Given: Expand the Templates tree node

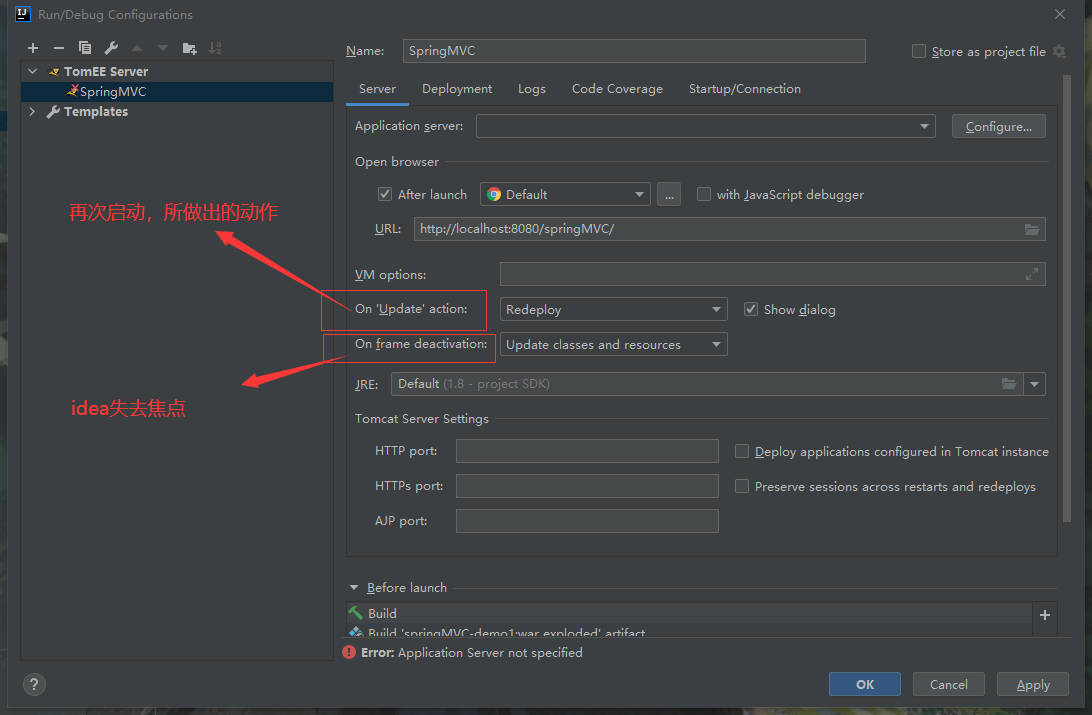Looking at the screenshot, I should click(32, 111).
